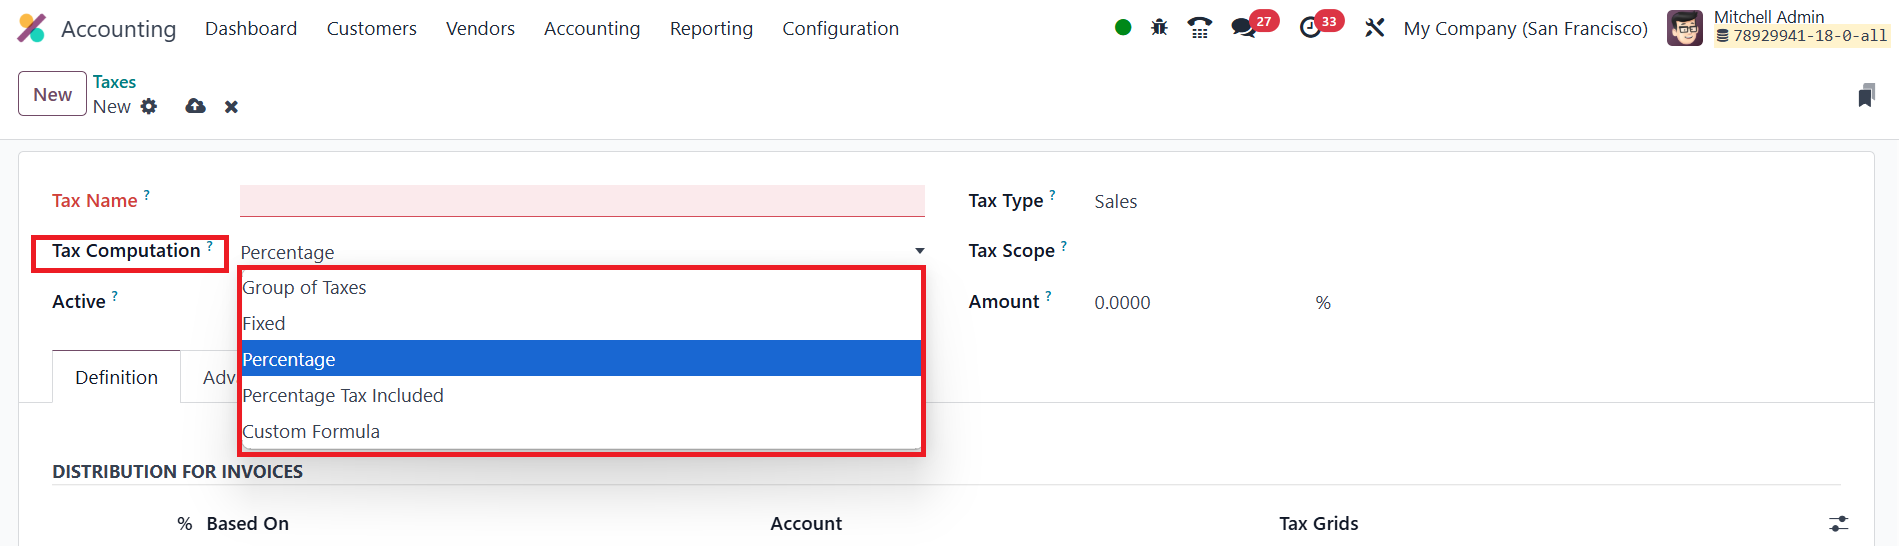Click the gear actions icon beside New
The height and width of the screenshot is (546, 1899).
pos(149,106)
